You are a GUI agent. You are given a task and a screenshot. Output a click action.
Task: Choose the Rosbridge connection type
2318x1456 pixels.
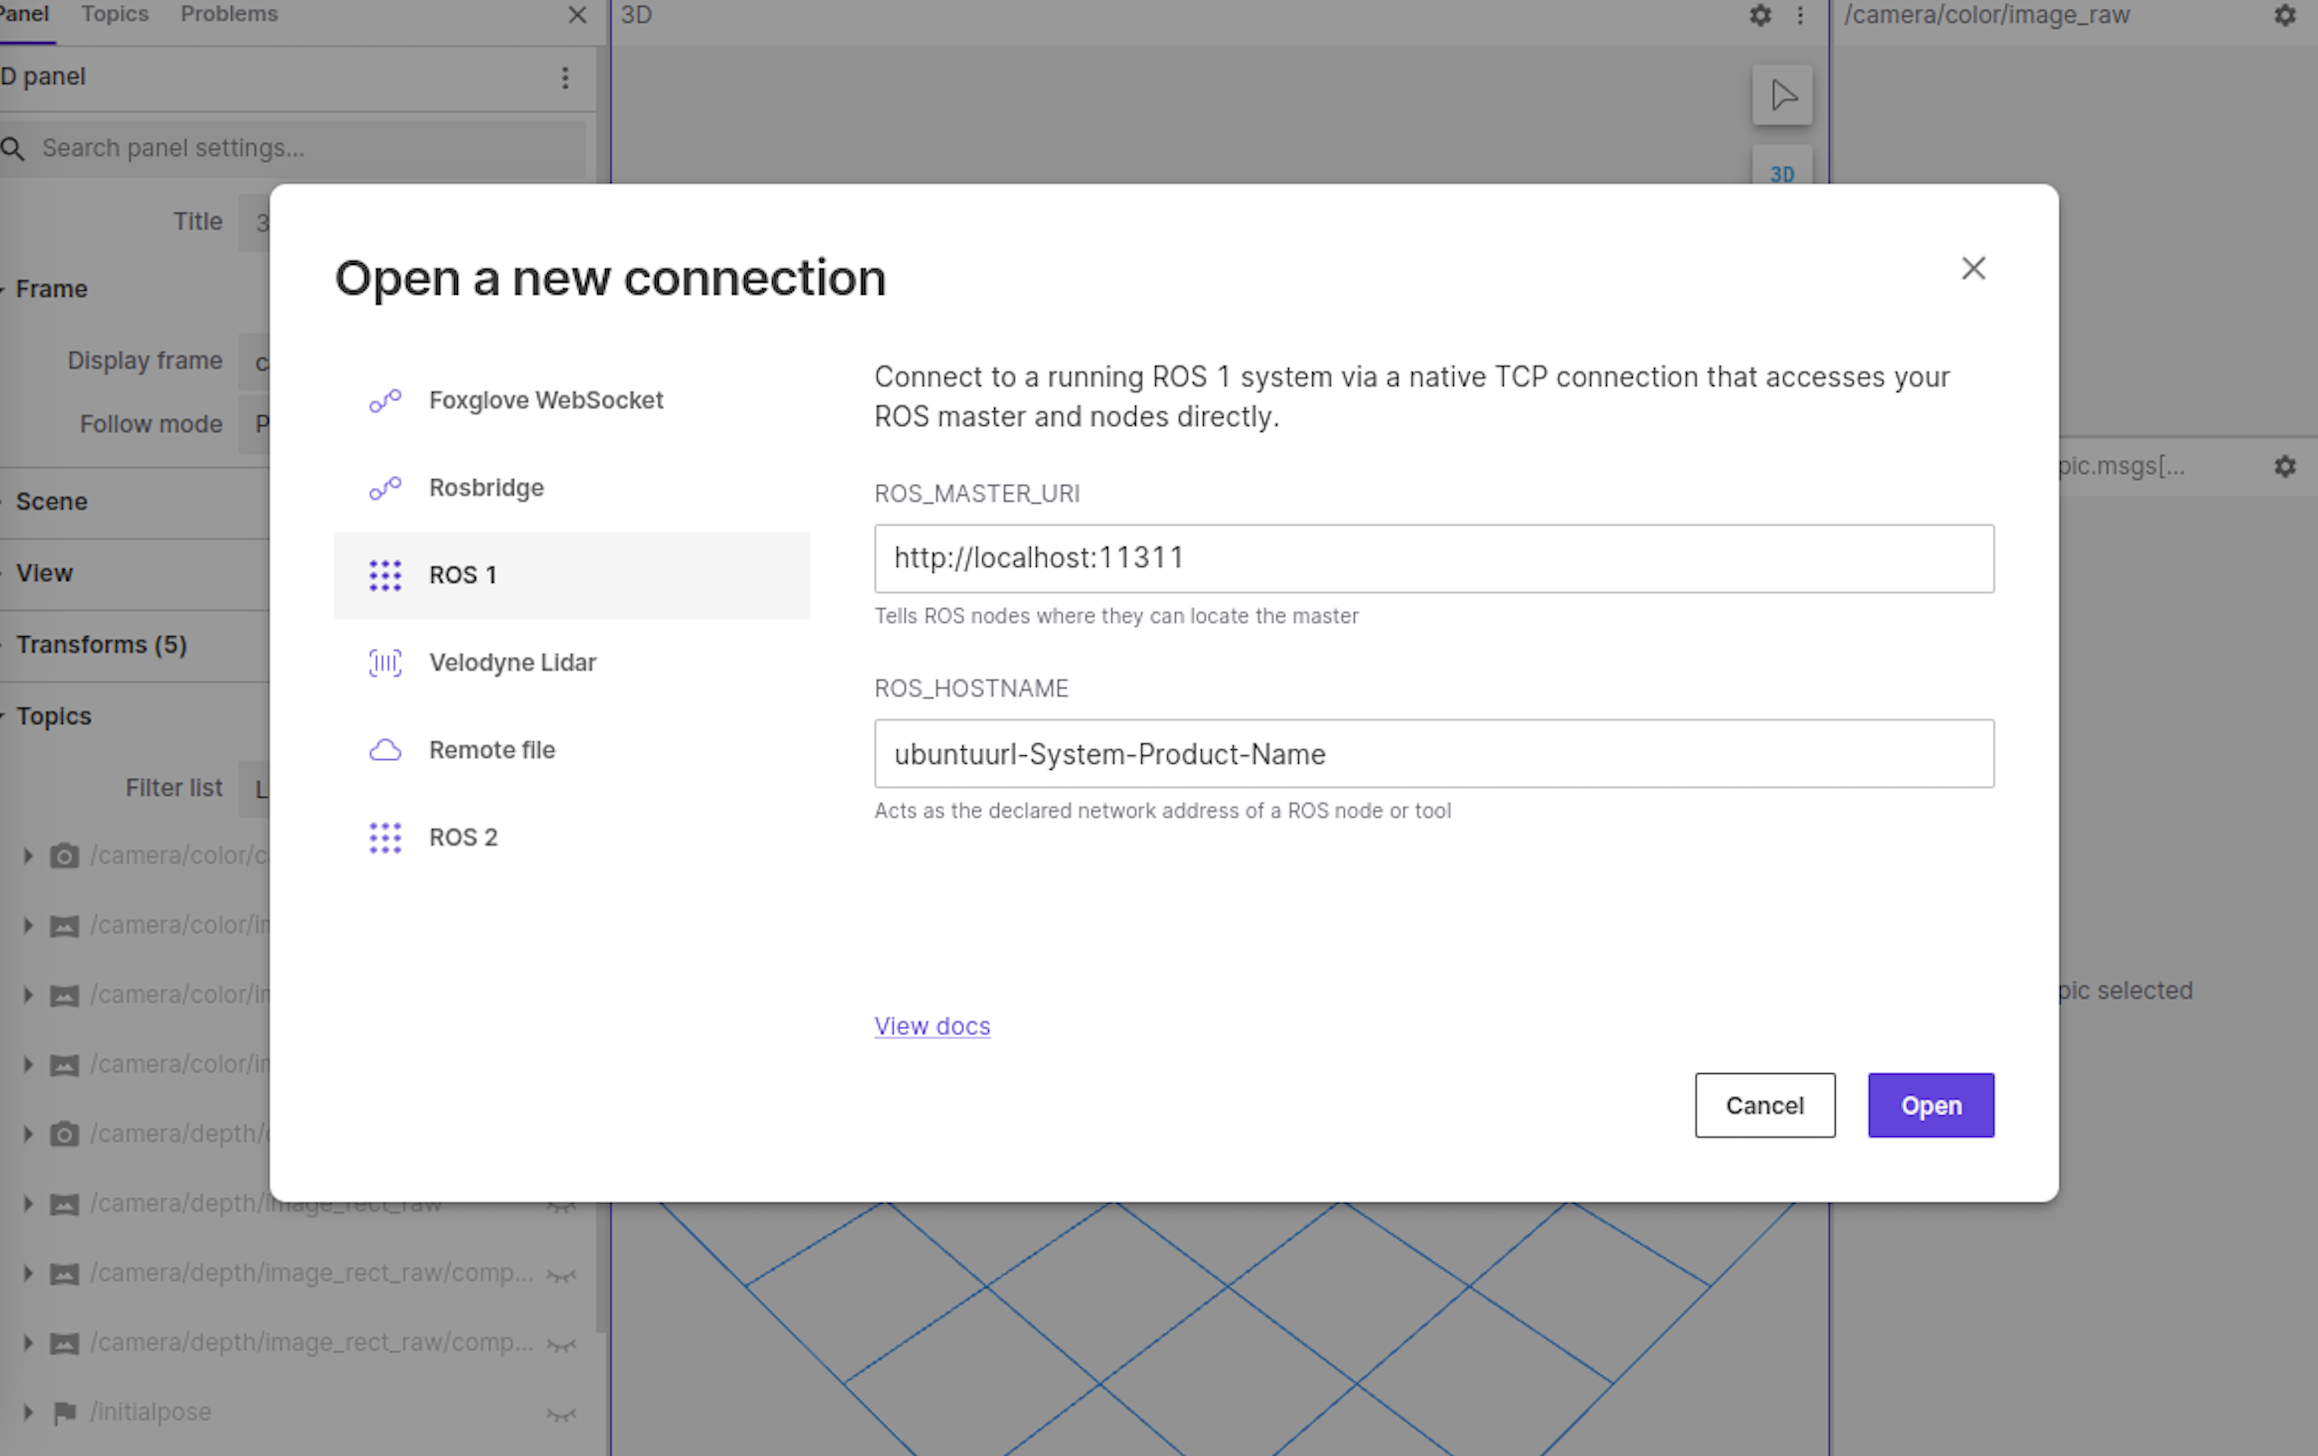[x=486, y=488]
